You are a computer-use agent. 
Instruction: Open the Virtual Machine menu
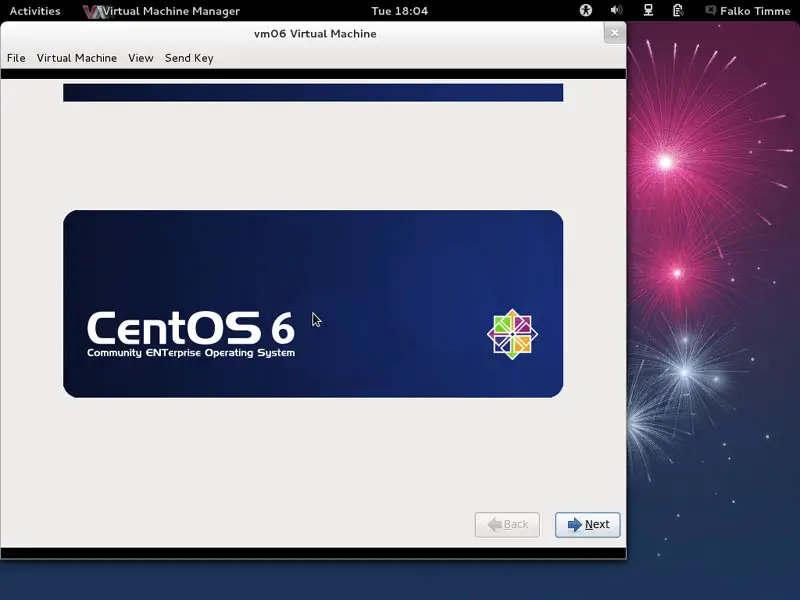[77, 58]
